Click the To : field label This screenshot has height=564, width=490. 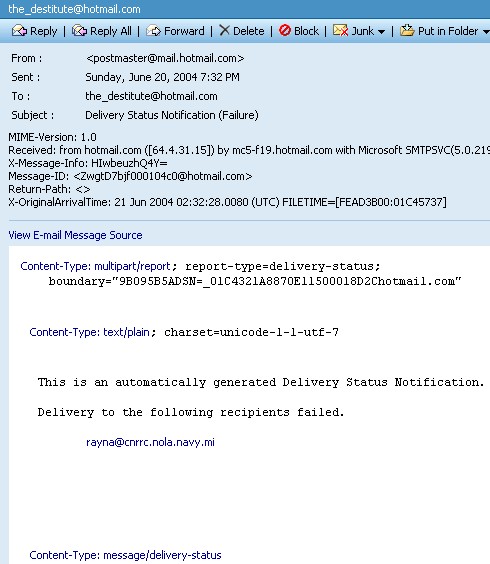point(21,96)
